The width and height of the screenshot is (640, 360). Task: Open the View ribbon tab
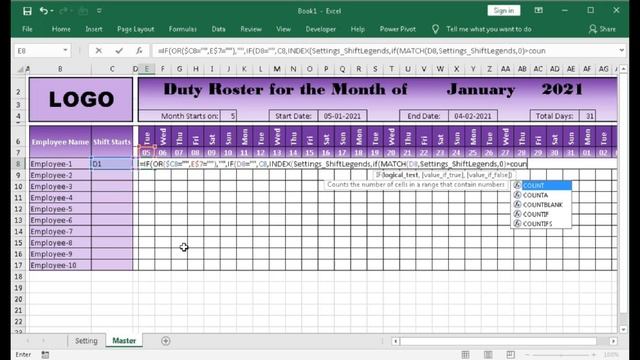point(283,29)
